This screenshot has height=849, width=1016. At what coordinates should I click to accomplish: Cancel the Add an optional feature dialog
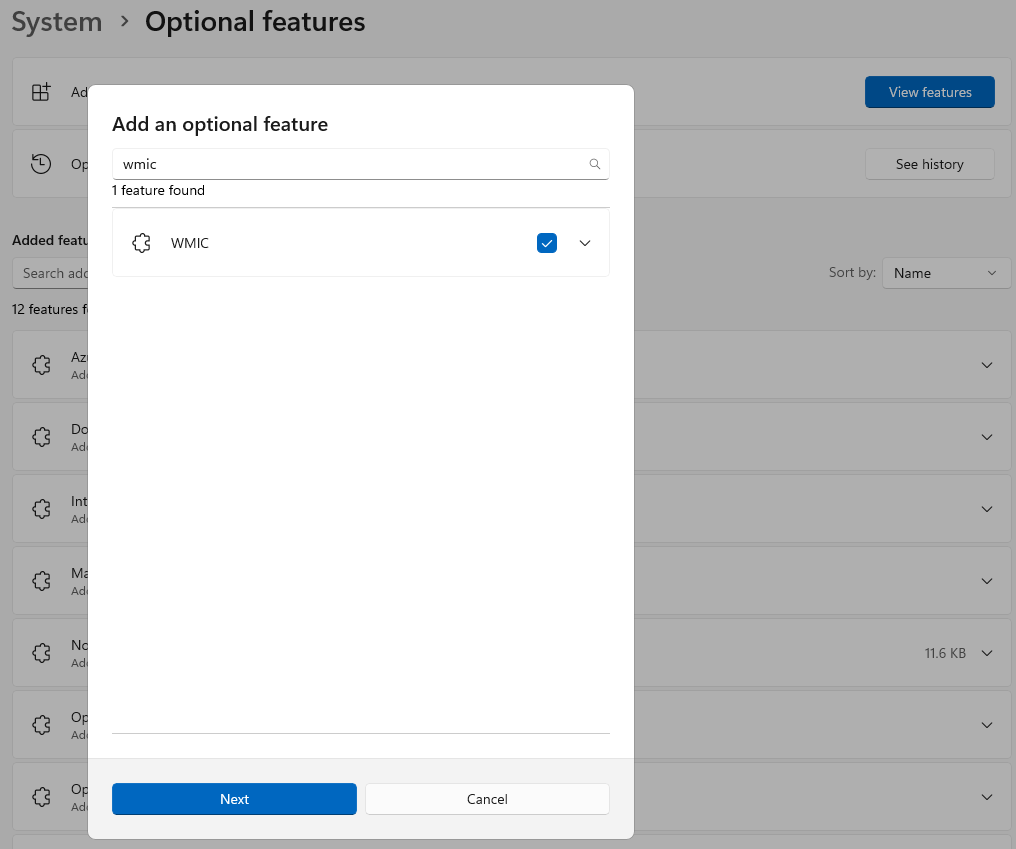(487, 799)
